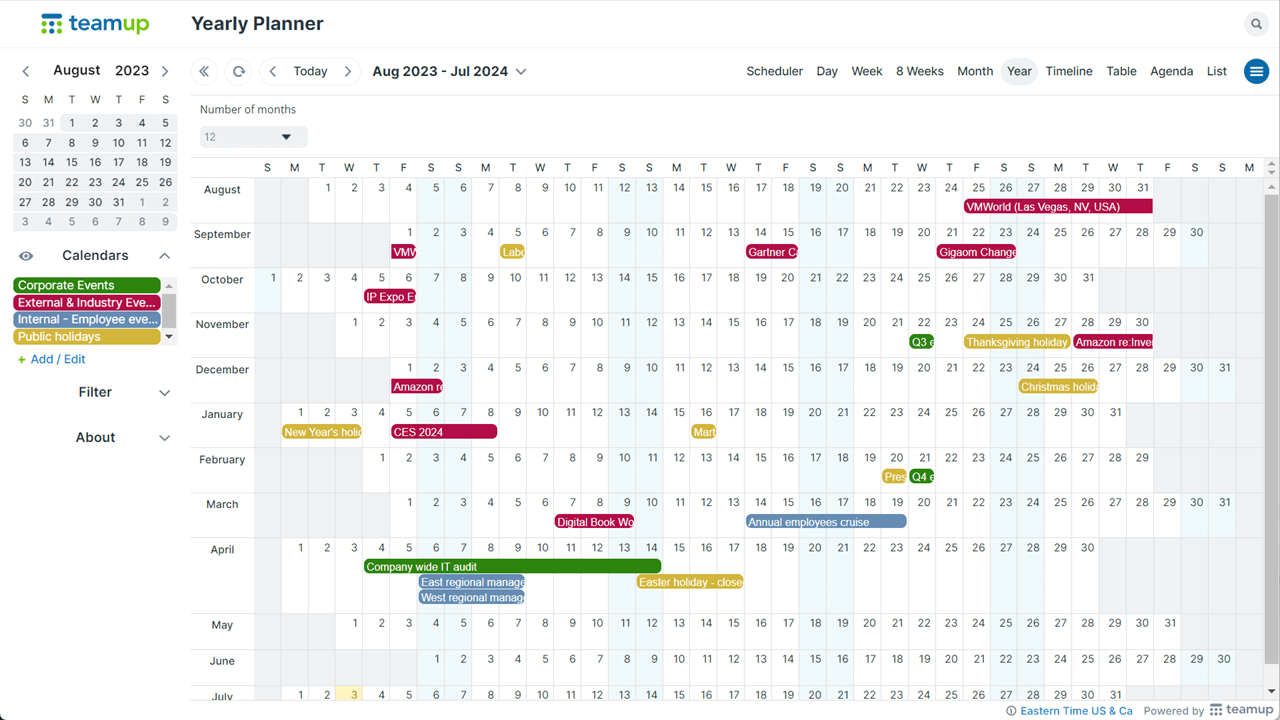Open the search magnifier icon
Viewport: 1280px width, 720px height.
click(x=1256, y=24)
